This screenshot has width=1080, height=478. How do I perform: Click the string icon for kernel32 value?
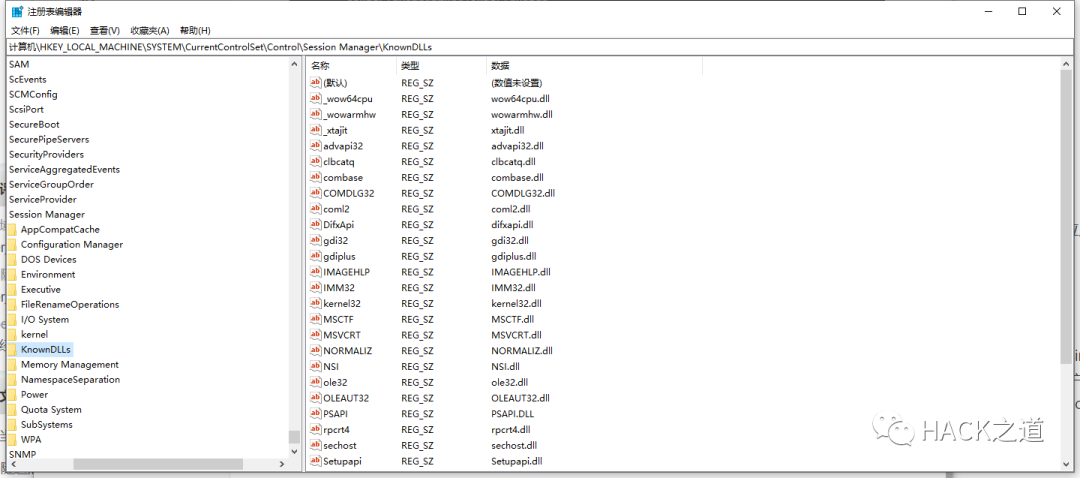click(x=316, y=303)
